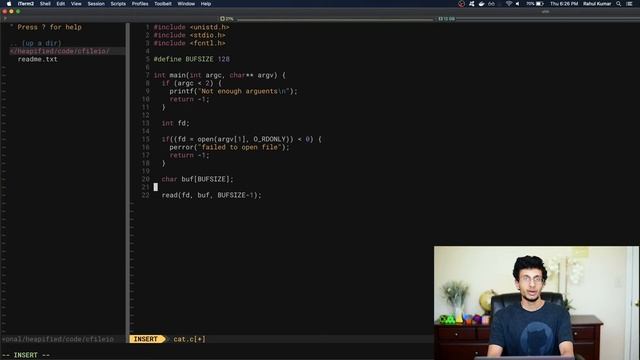This screenshot has width=640, height=360.
Task: Click the int main function declaration line
Action: coord(220,75)
